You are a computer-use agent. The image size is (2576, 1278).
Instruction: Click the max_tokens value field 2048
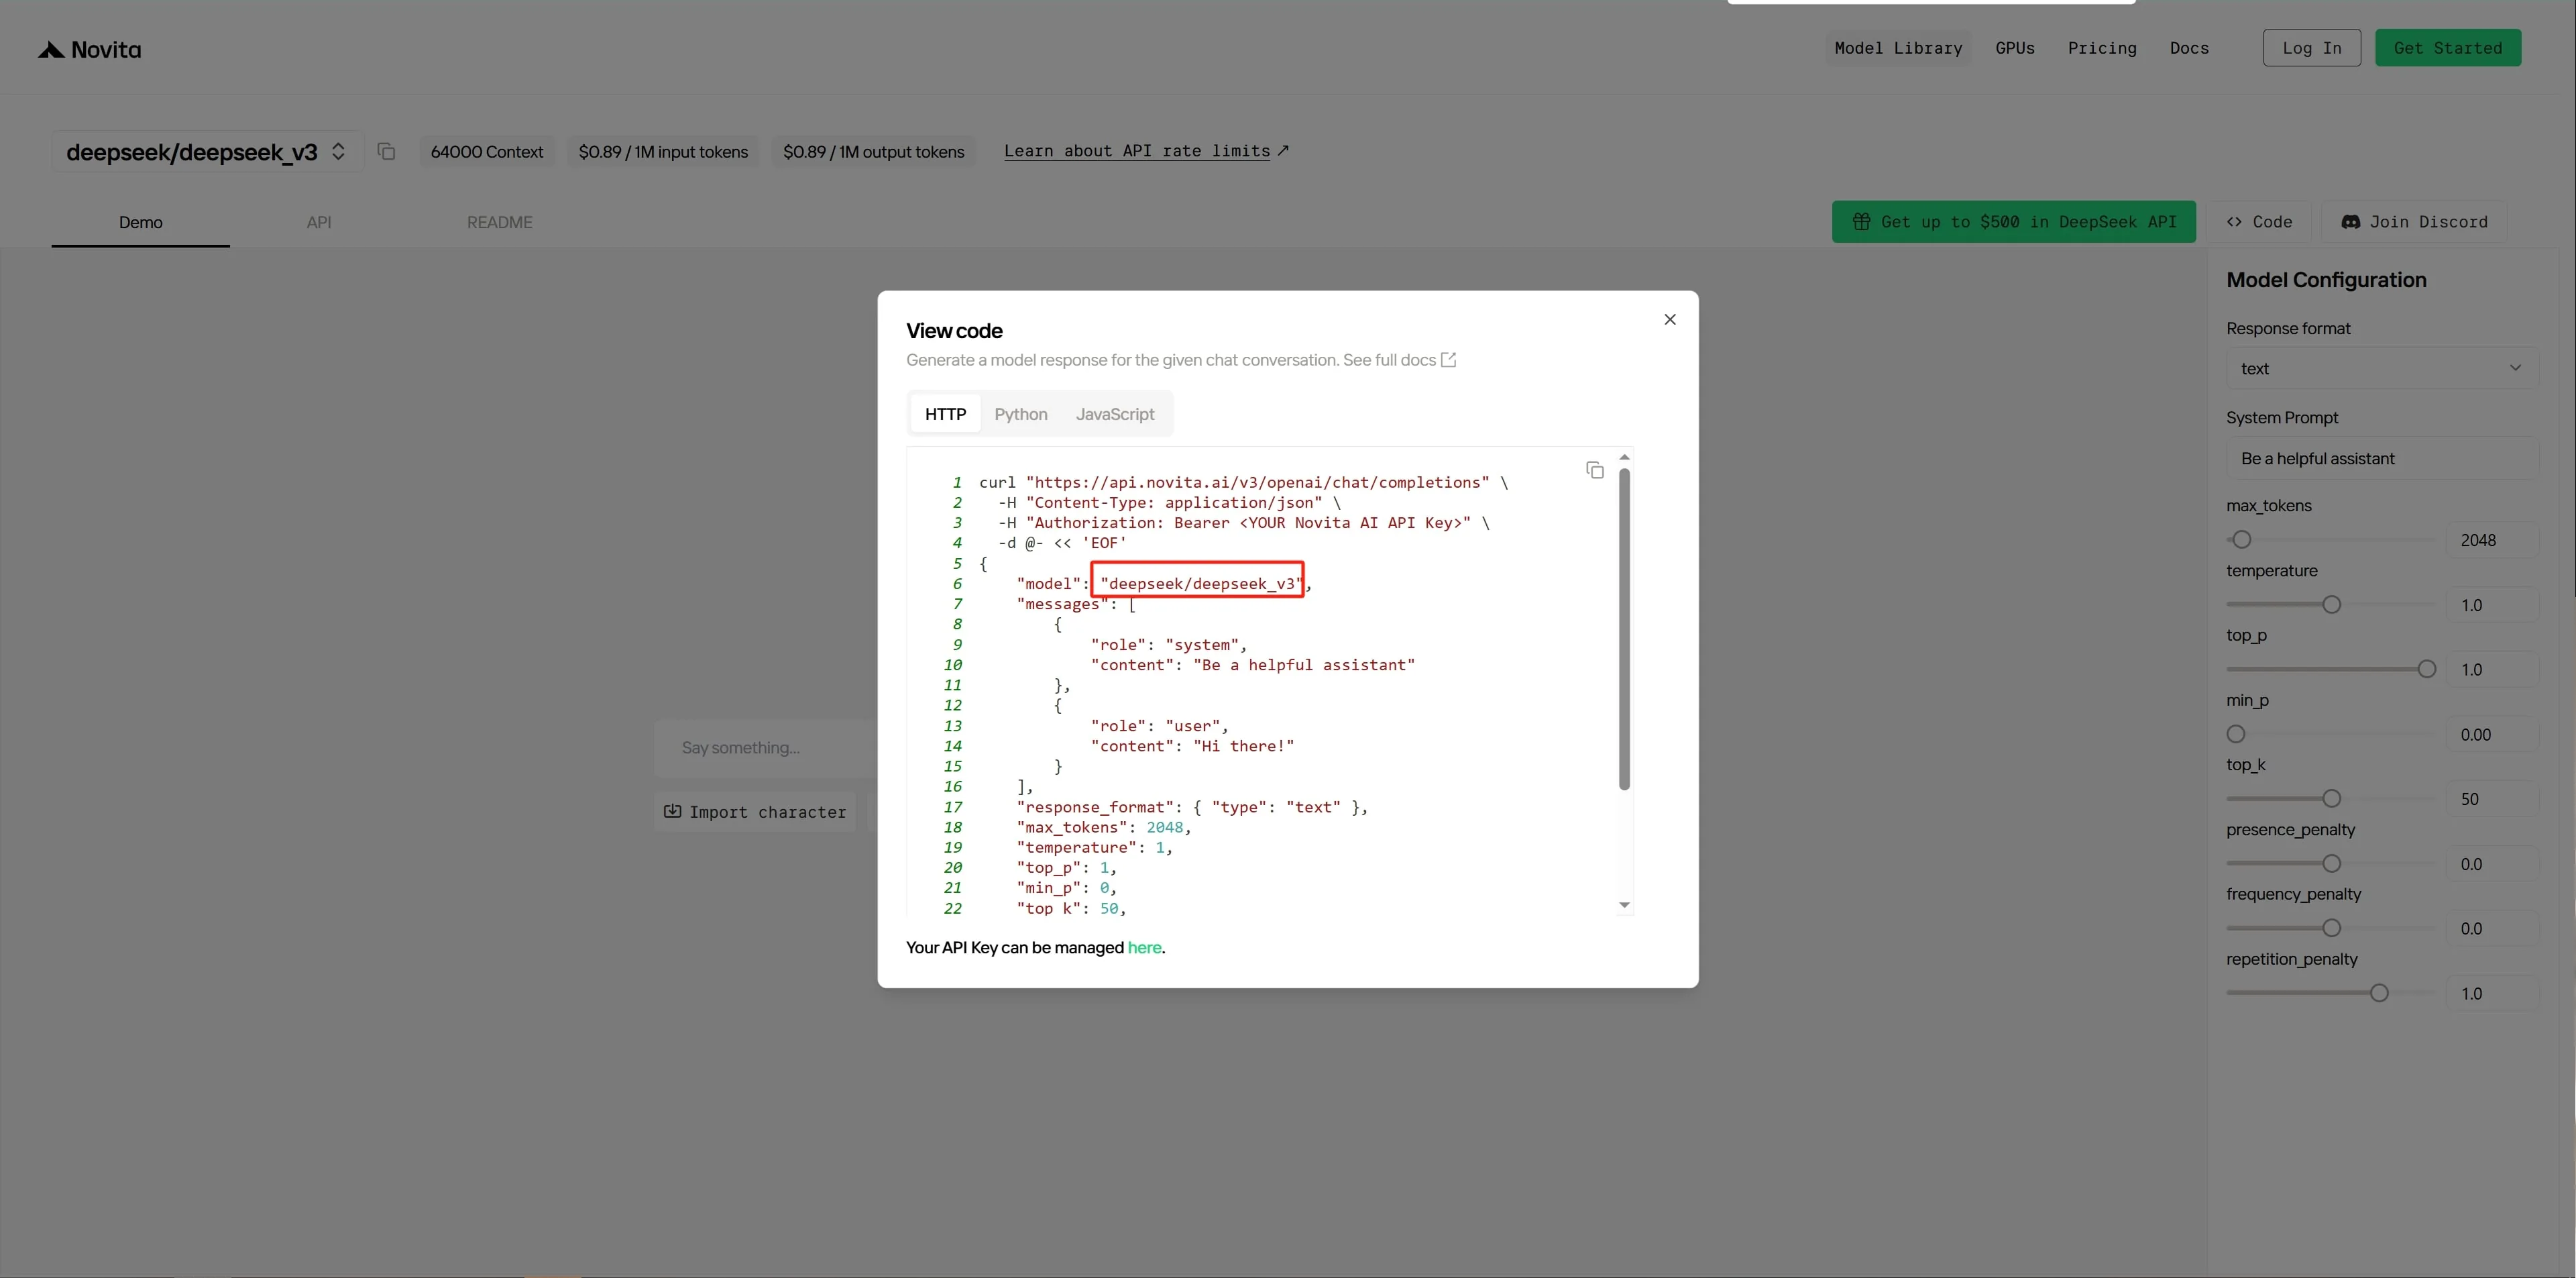coord(2491,540)
